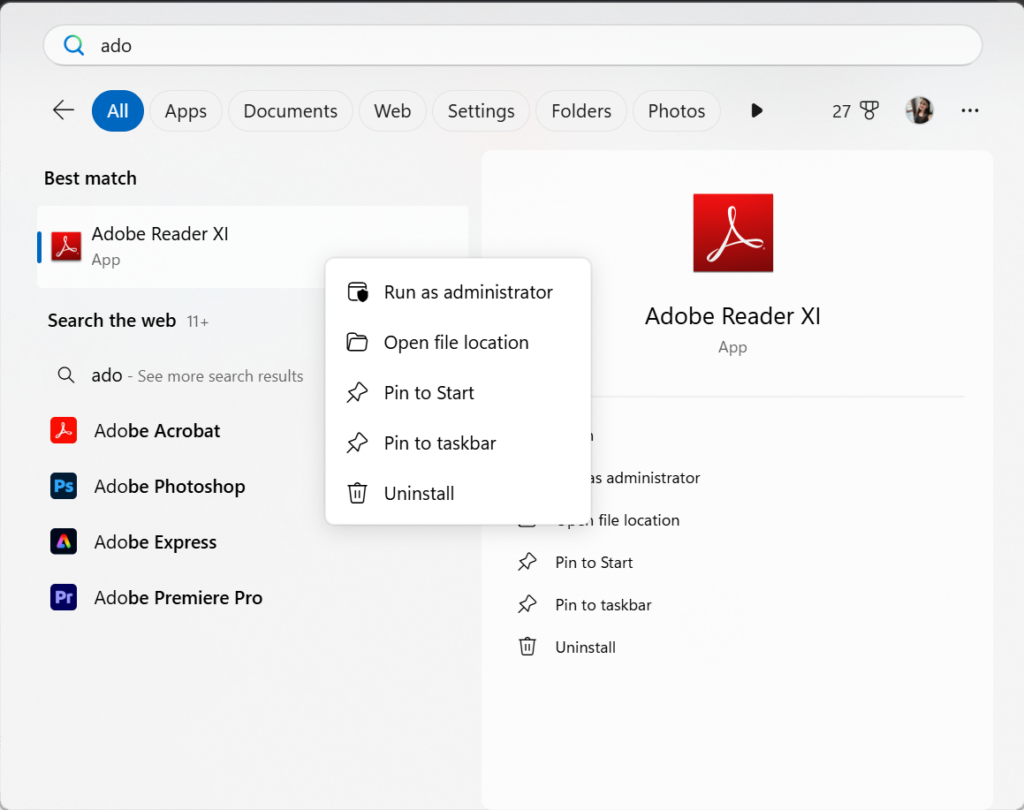Viewport: 1024px width, 810px height.
Task: Click Pin to taskbar in the details pane
Action: point(603,605)
